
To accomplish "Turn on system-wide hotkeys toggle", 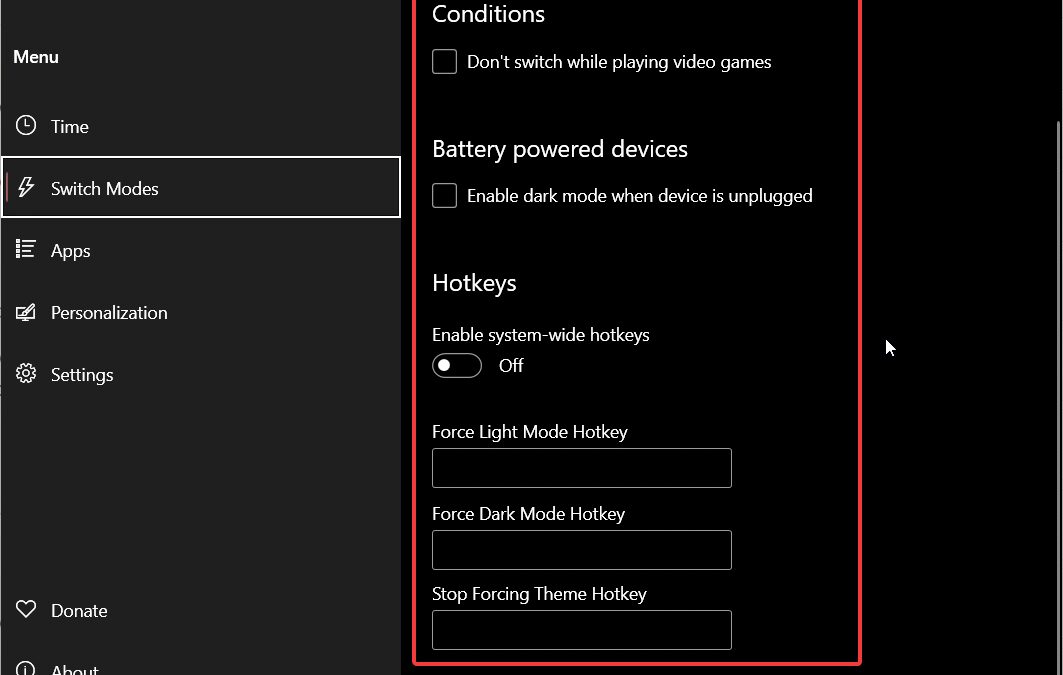I will [x=457, y=366].
